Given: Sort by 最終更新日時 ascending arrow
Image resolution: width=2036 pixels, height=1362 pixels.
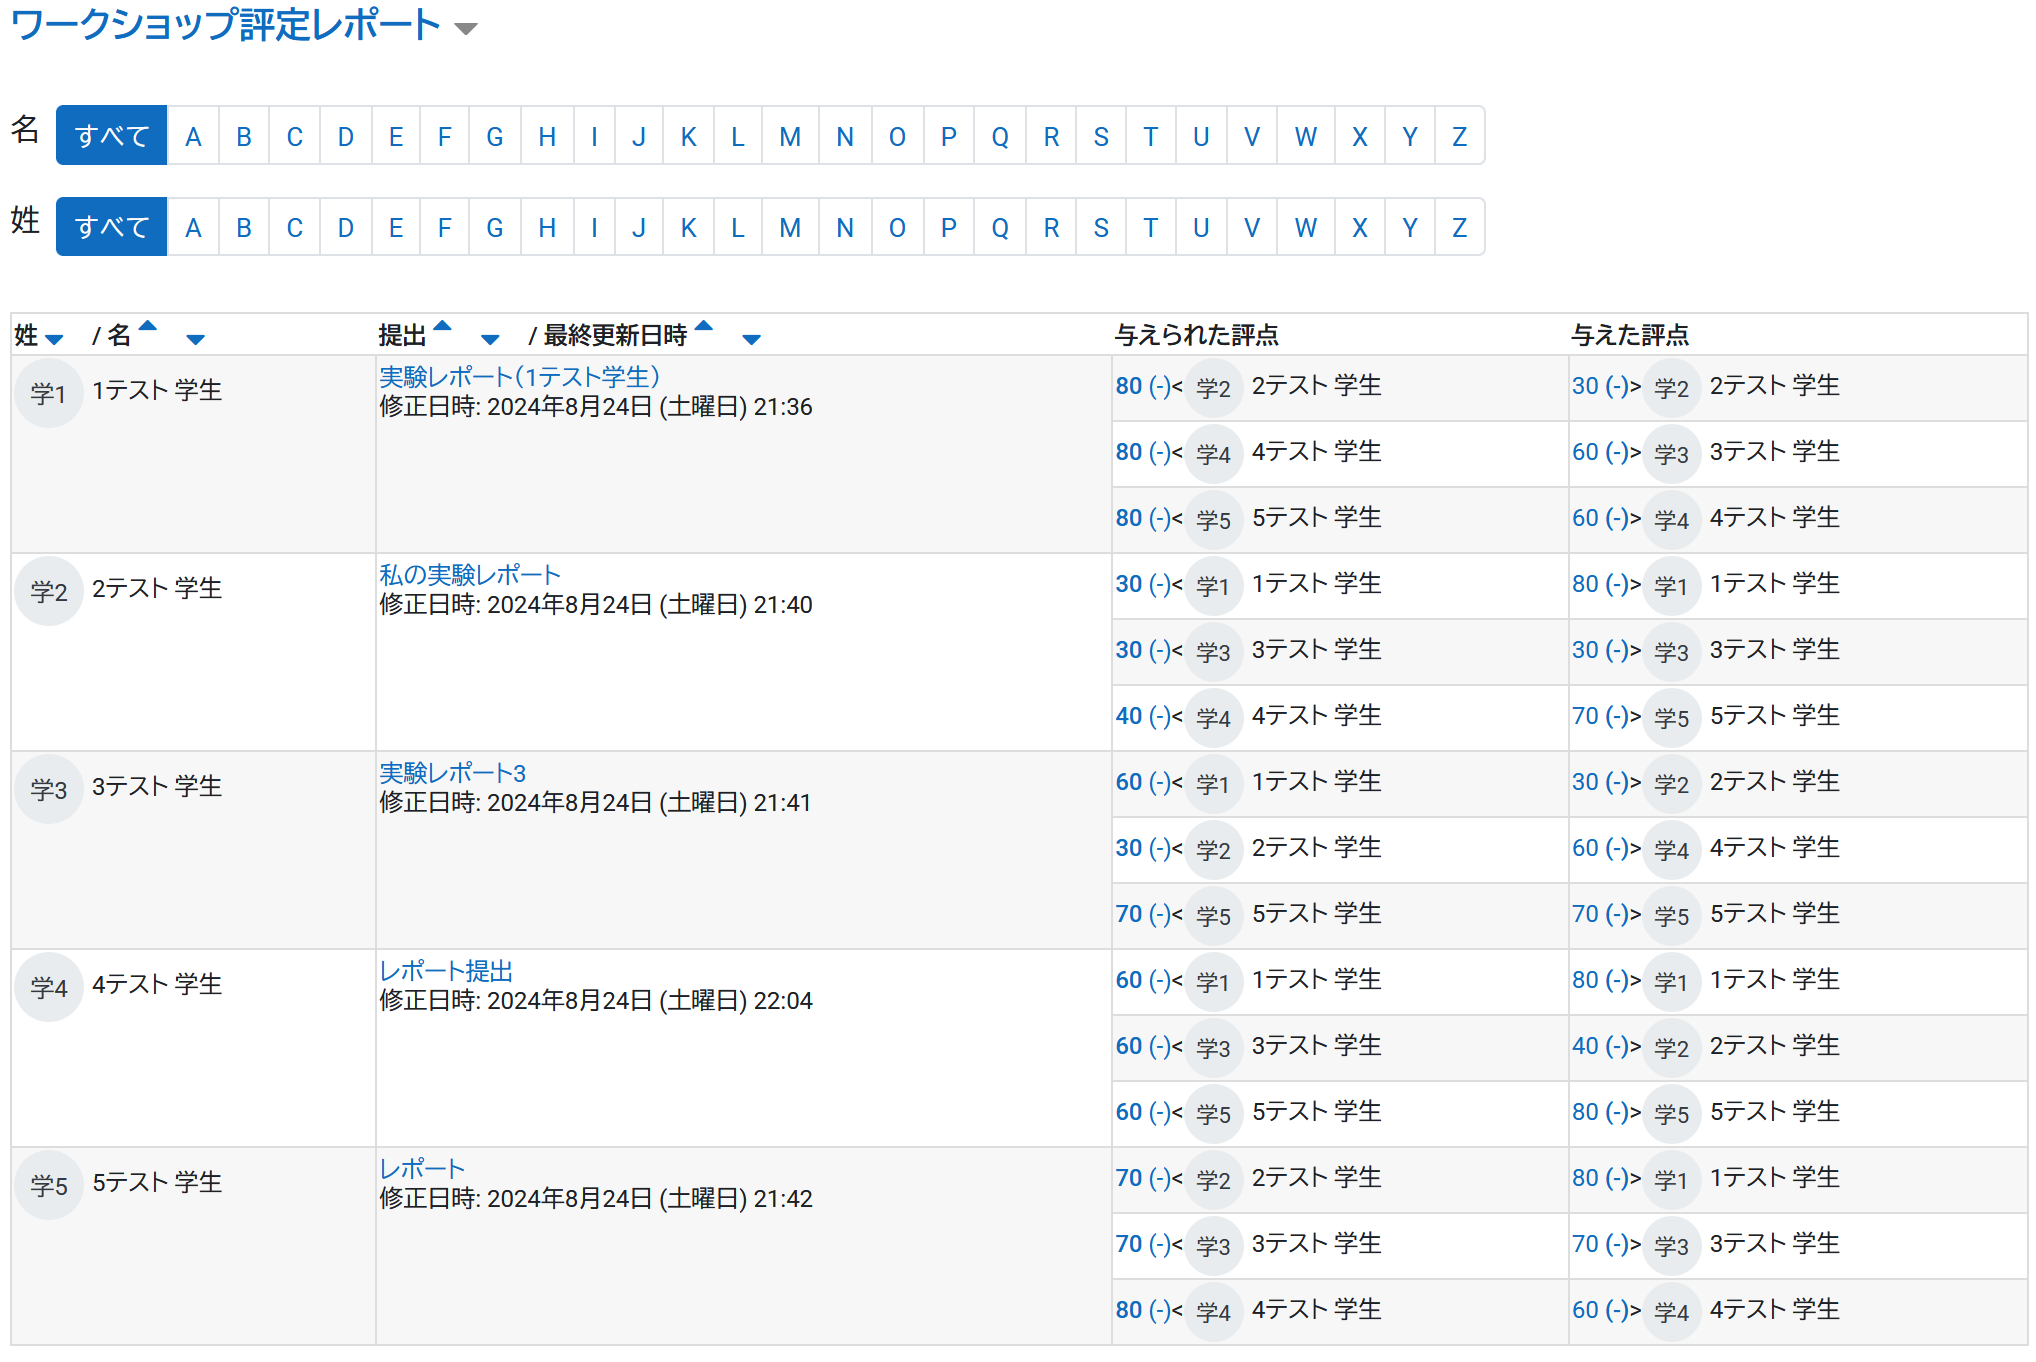Looking at the screenshot, I should coord(704,325).
